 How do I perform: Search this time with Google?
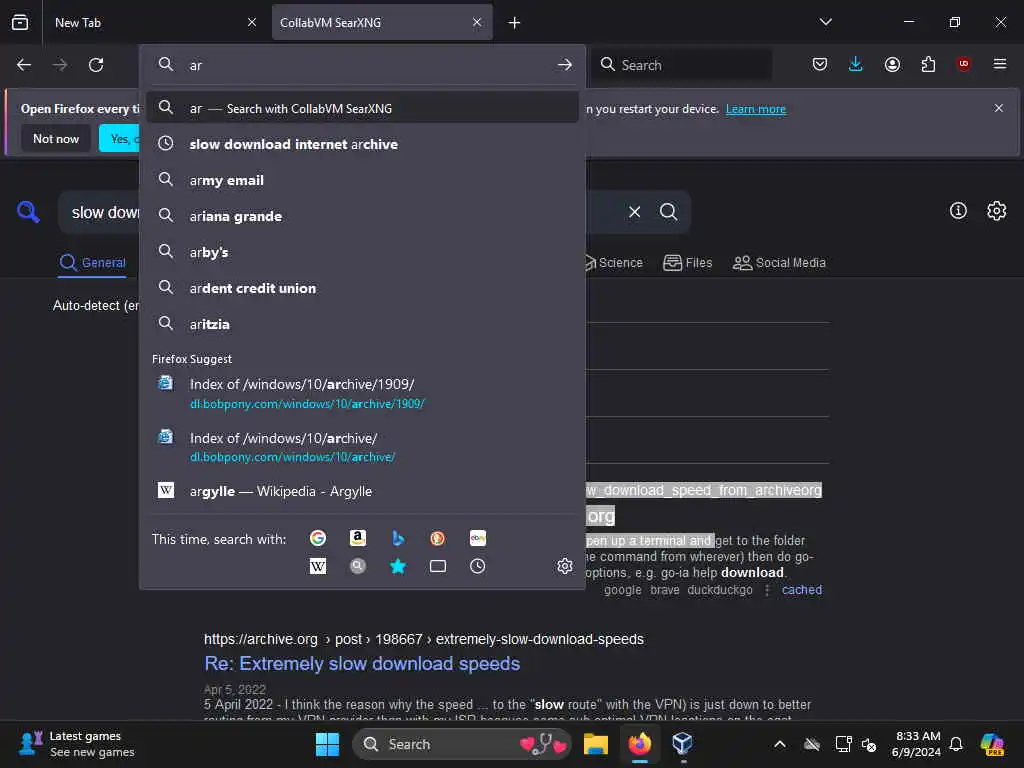coord(318,538)
